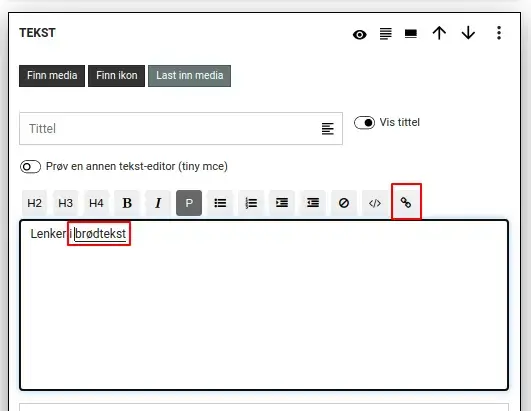Clear formatting with the prohibition icon
Screen dimensions: 531x411
344,203
